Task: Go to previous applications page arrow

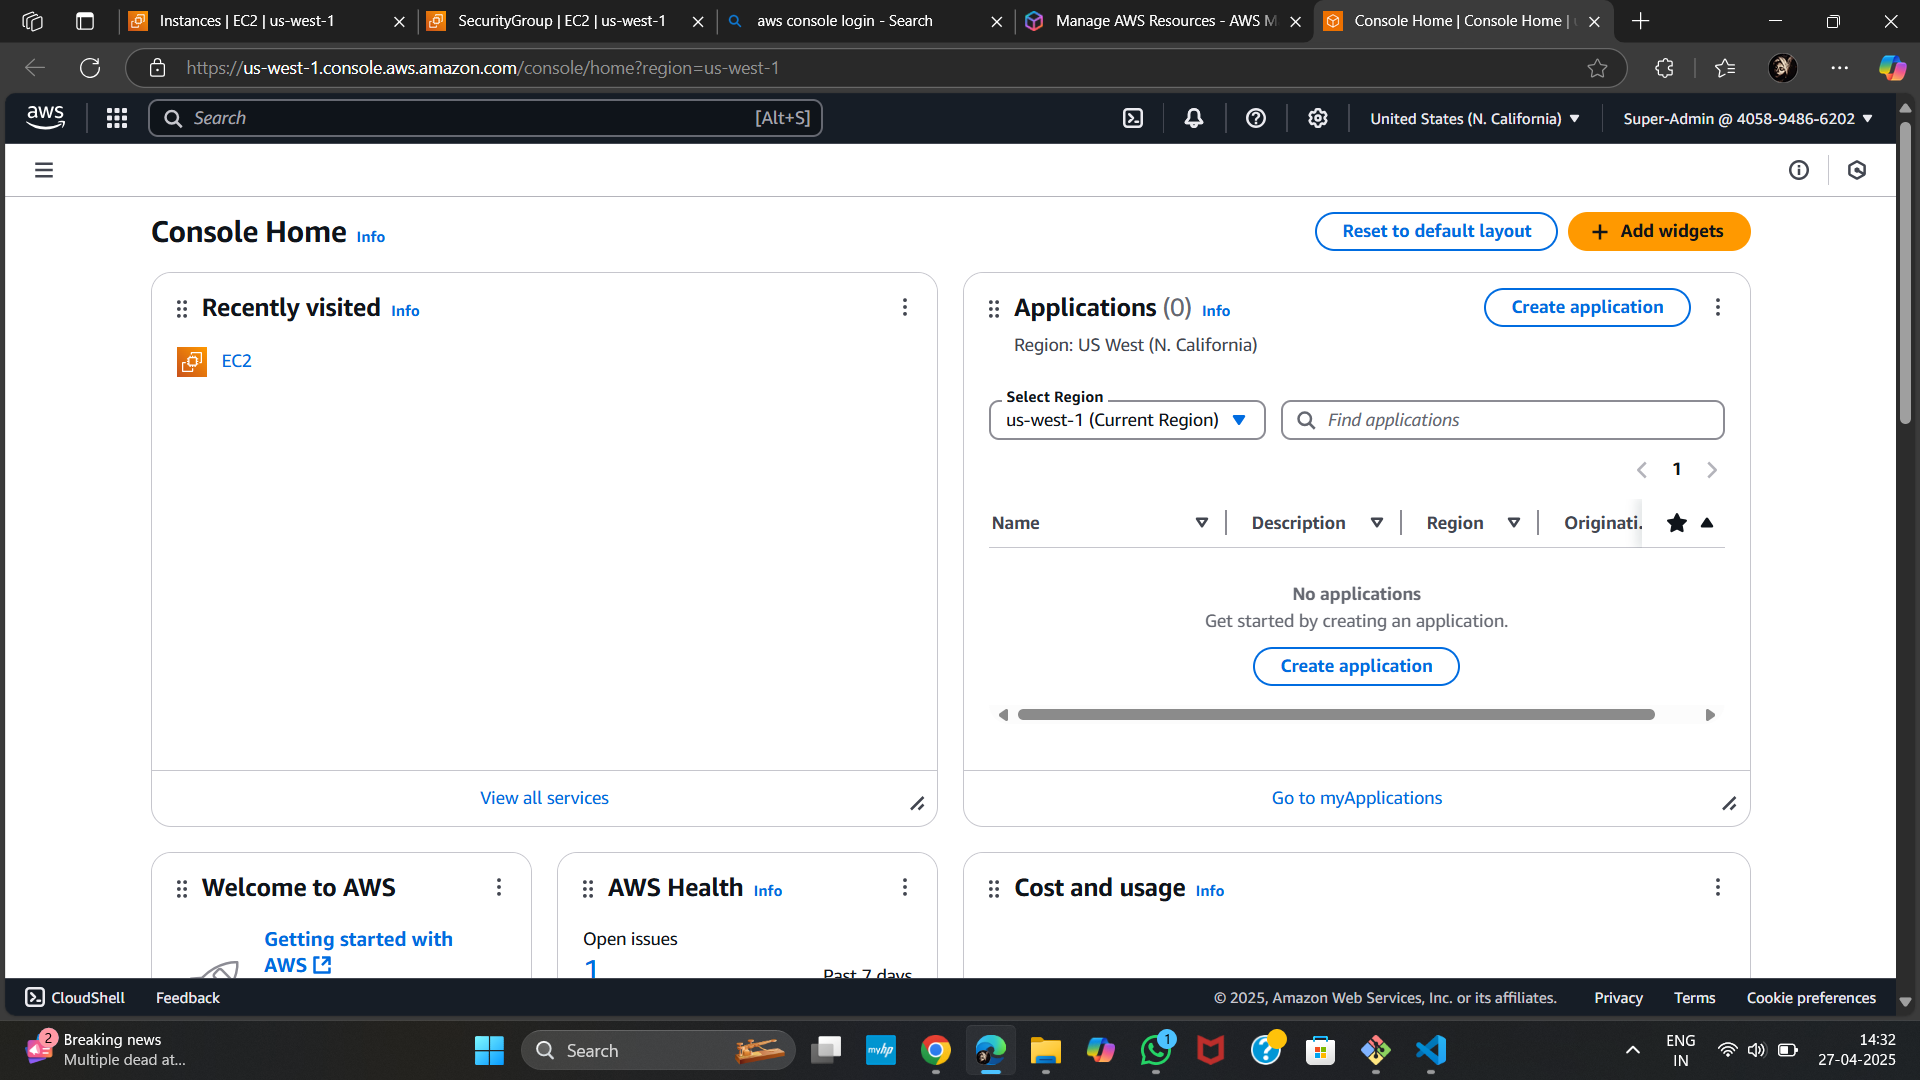Action: point(1642,470)
